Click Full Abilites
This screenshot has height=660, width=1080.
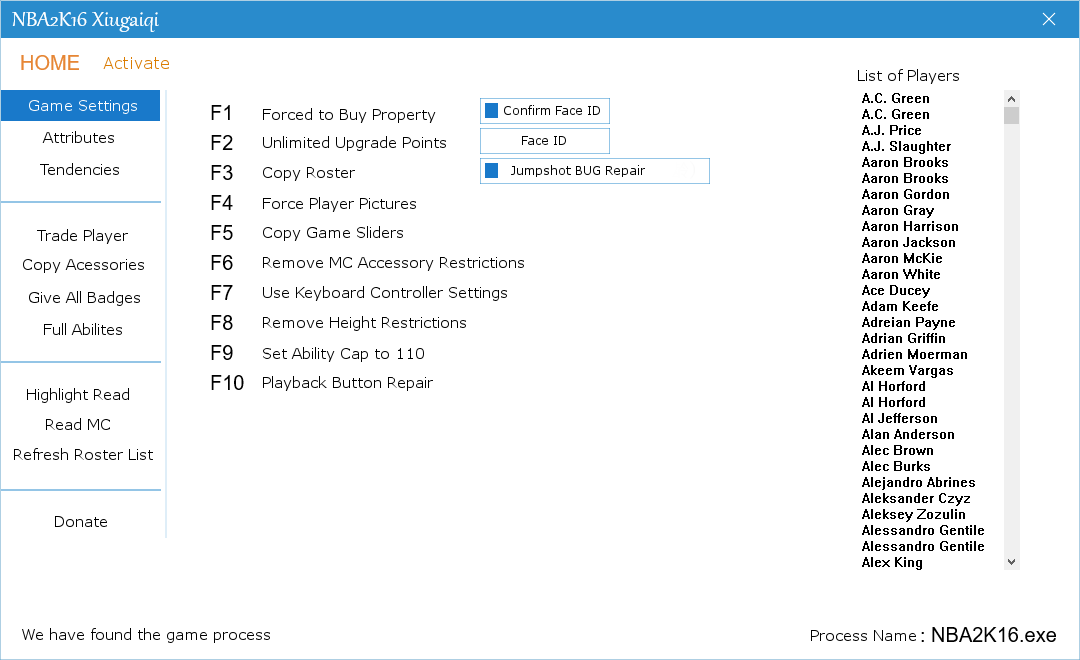(83, 329)
